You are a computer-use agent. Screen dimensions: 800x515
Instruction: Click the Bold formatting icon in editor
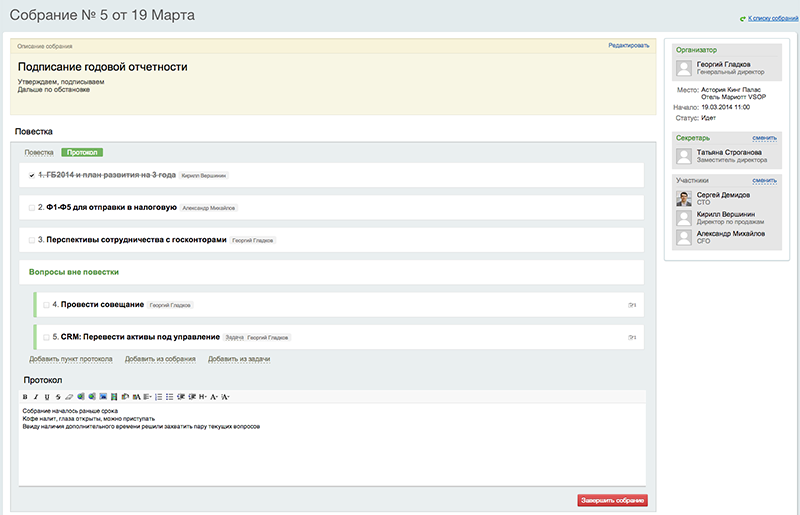pyautogui.click(x=25, y=397)
